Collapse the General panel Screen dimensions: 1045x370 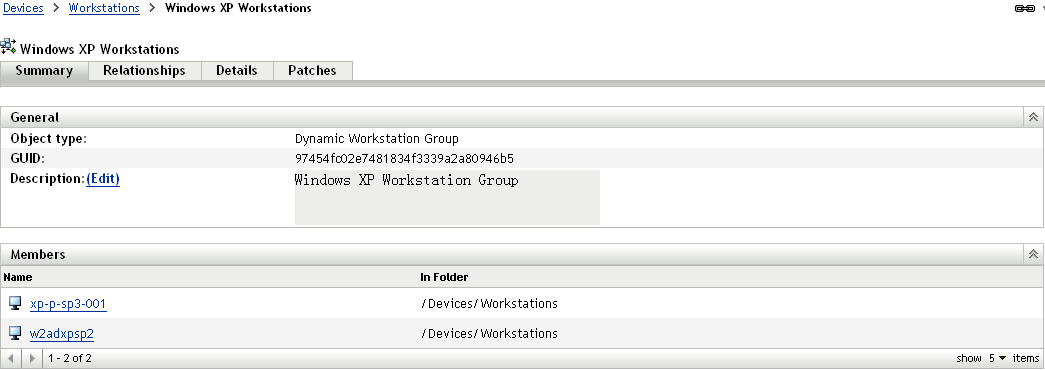(1033, 117)
